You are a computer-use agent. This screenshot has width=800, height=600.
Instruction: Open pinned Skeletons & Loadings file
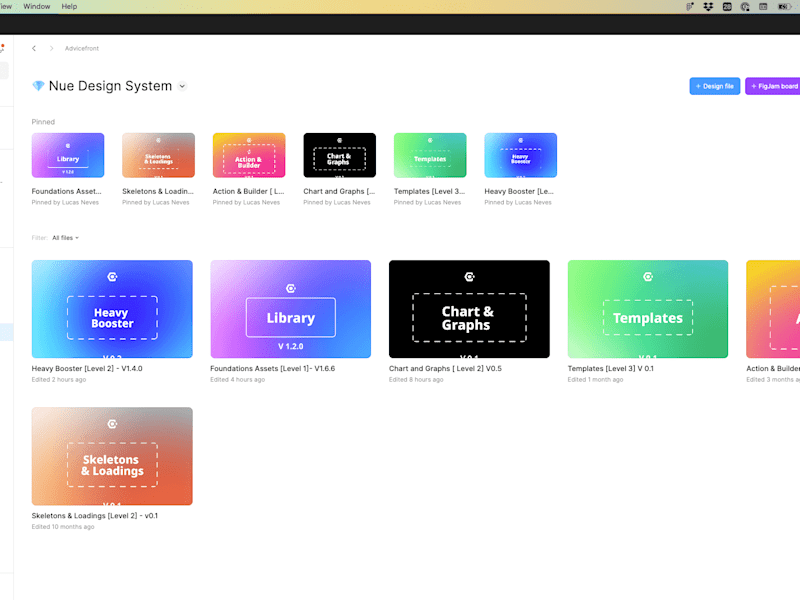click(x=158, y=155)
